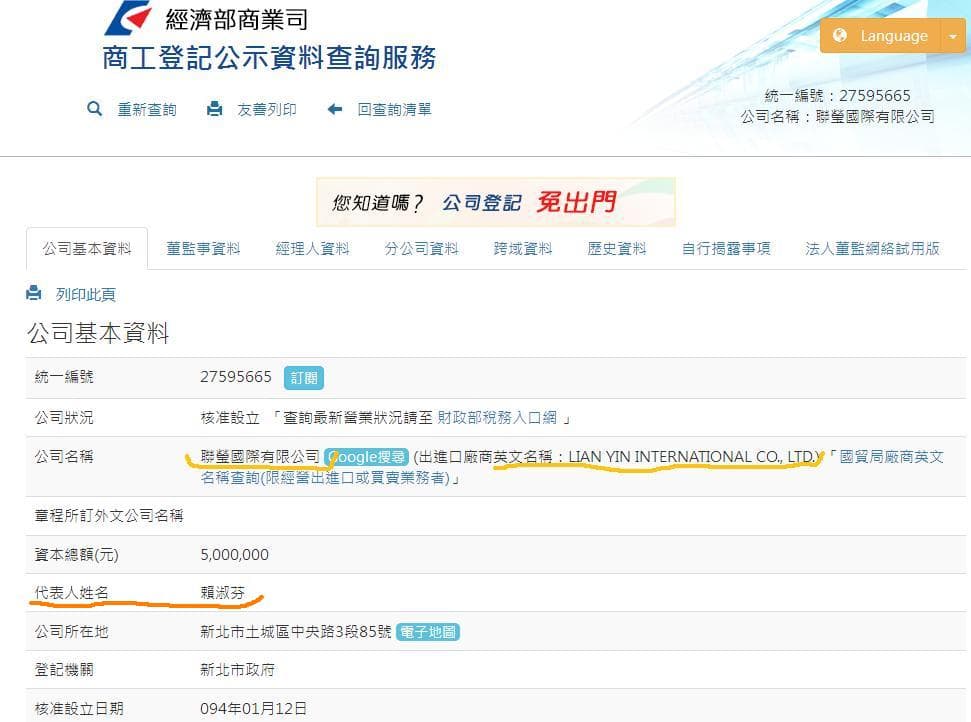Screen dimensions: 971x722
Task: Select the 法人董監網絡試用版 tab
Action: 872,249
